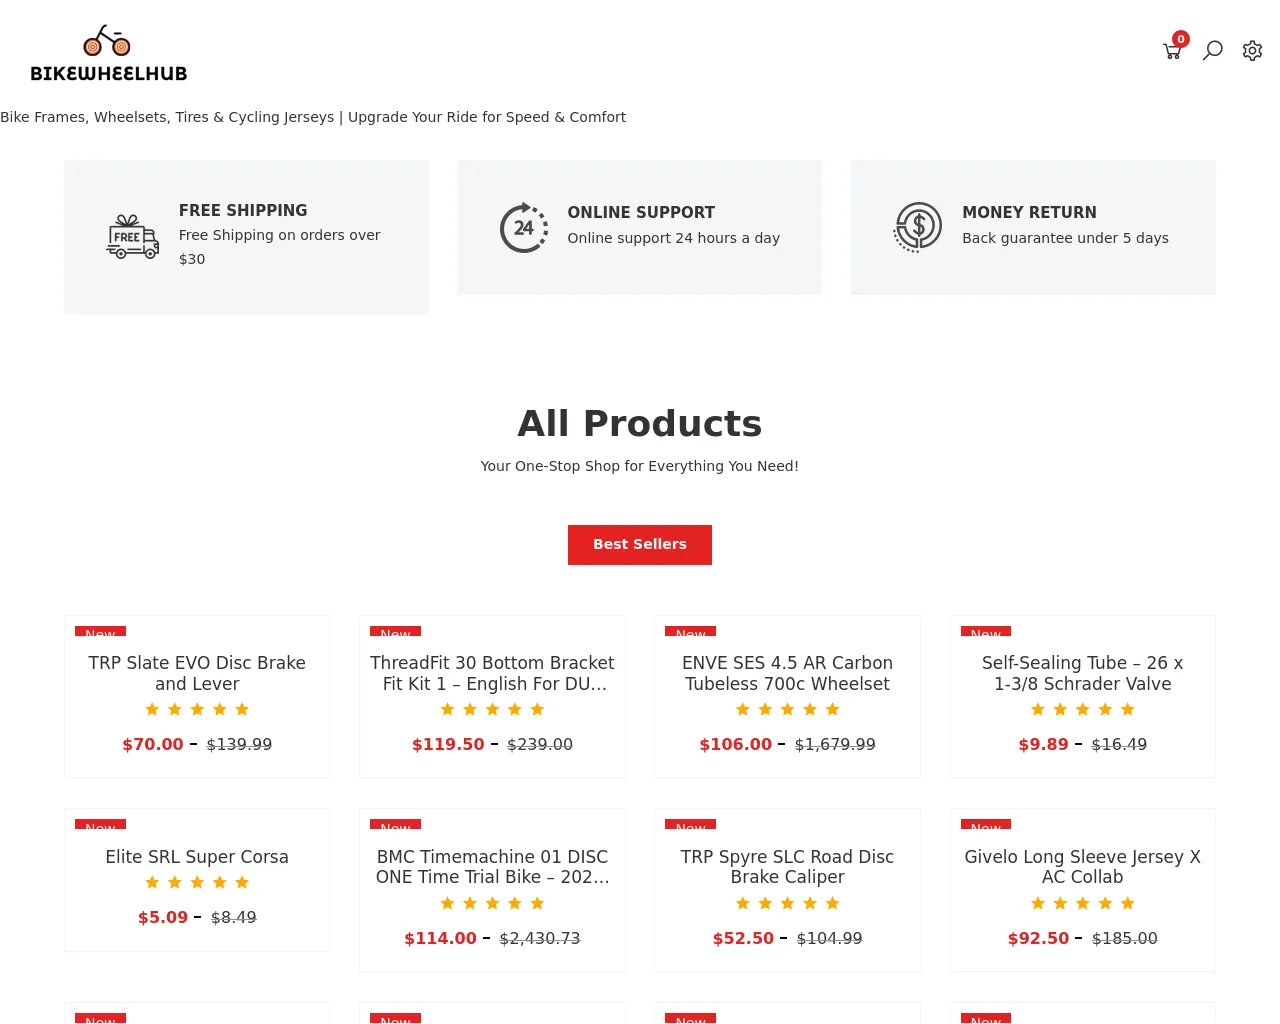Click the 24-hour online support icon
The width and height of the screenshot is (1280, 1024).
tap(524, 228)
